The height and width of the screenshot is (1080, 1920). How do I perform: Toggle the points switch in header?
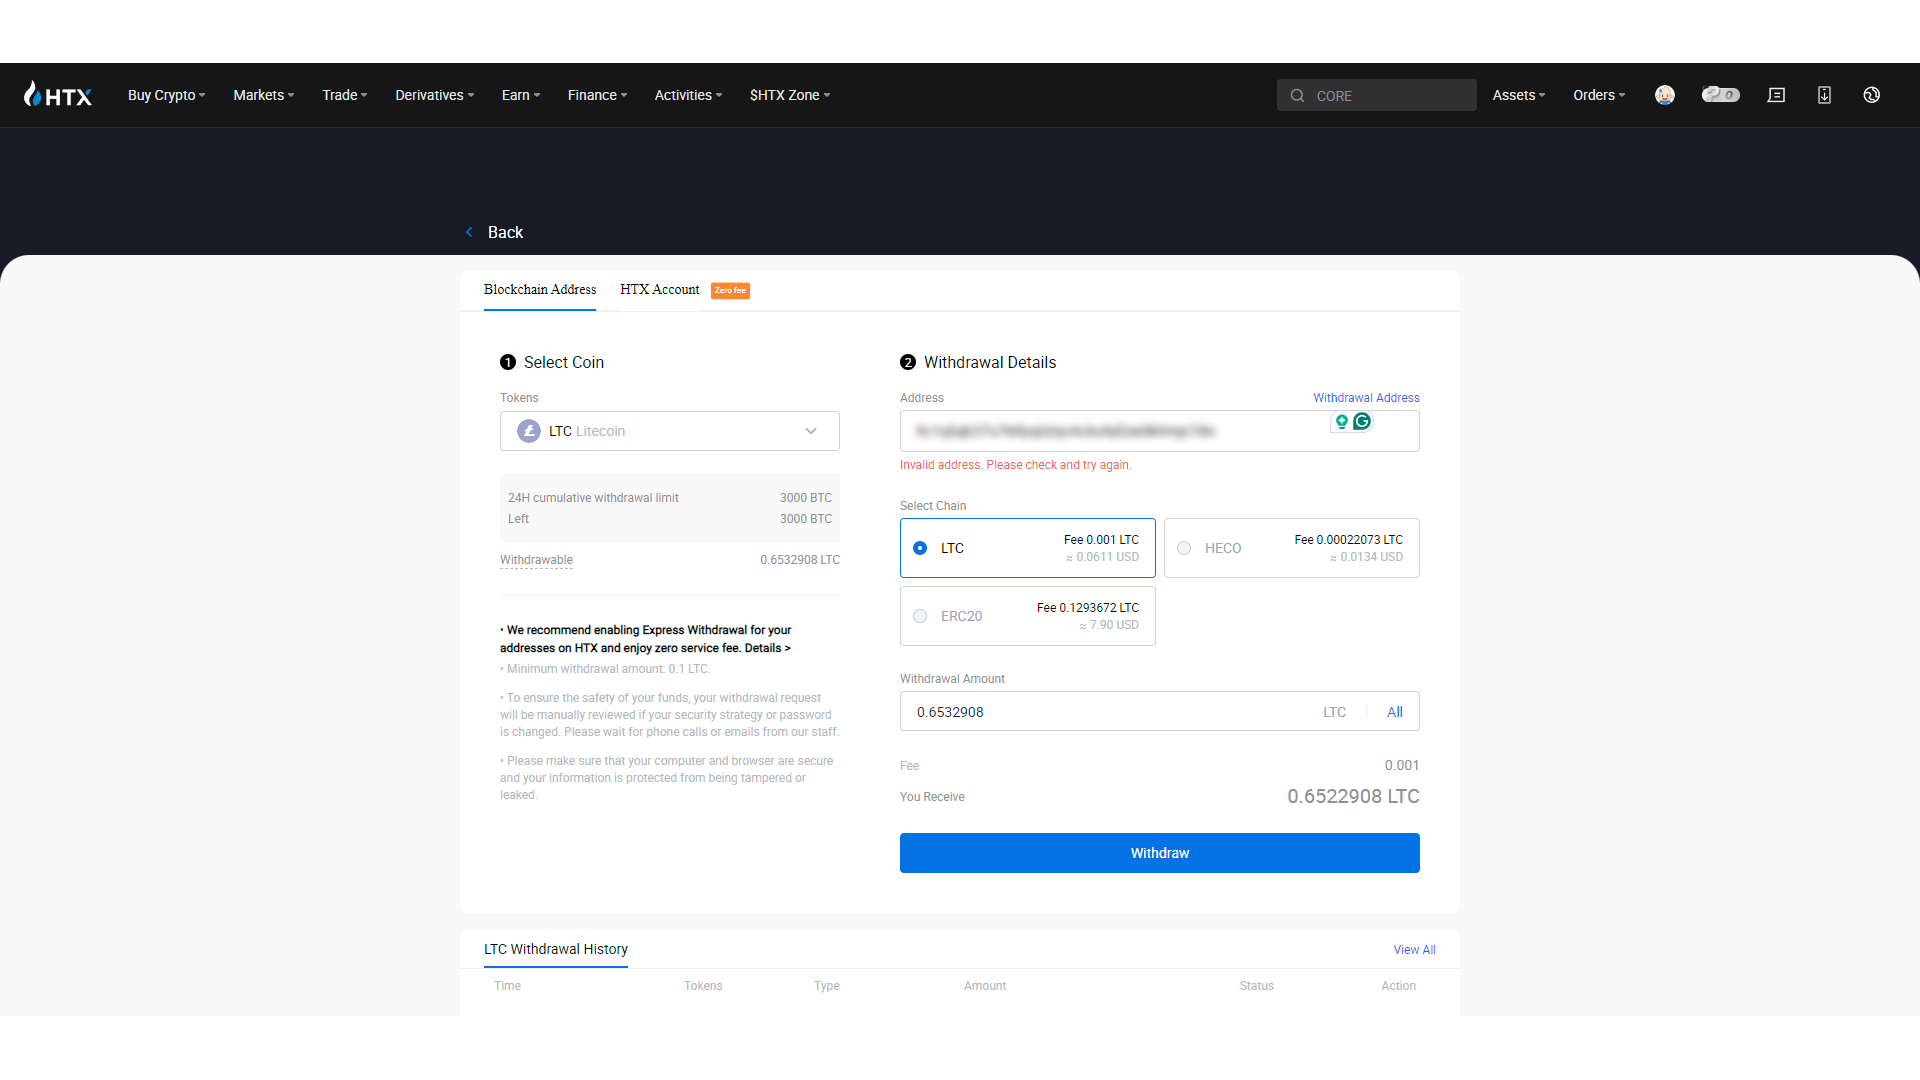pos(1721,95)
